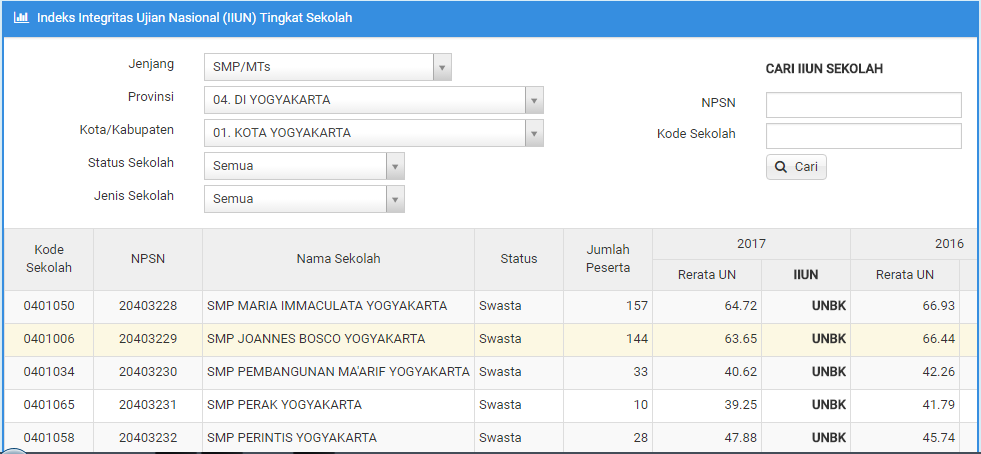This screenshot has height=454, width=981.
Task: Click the Cari search button
Action: (x=796, y=167)
